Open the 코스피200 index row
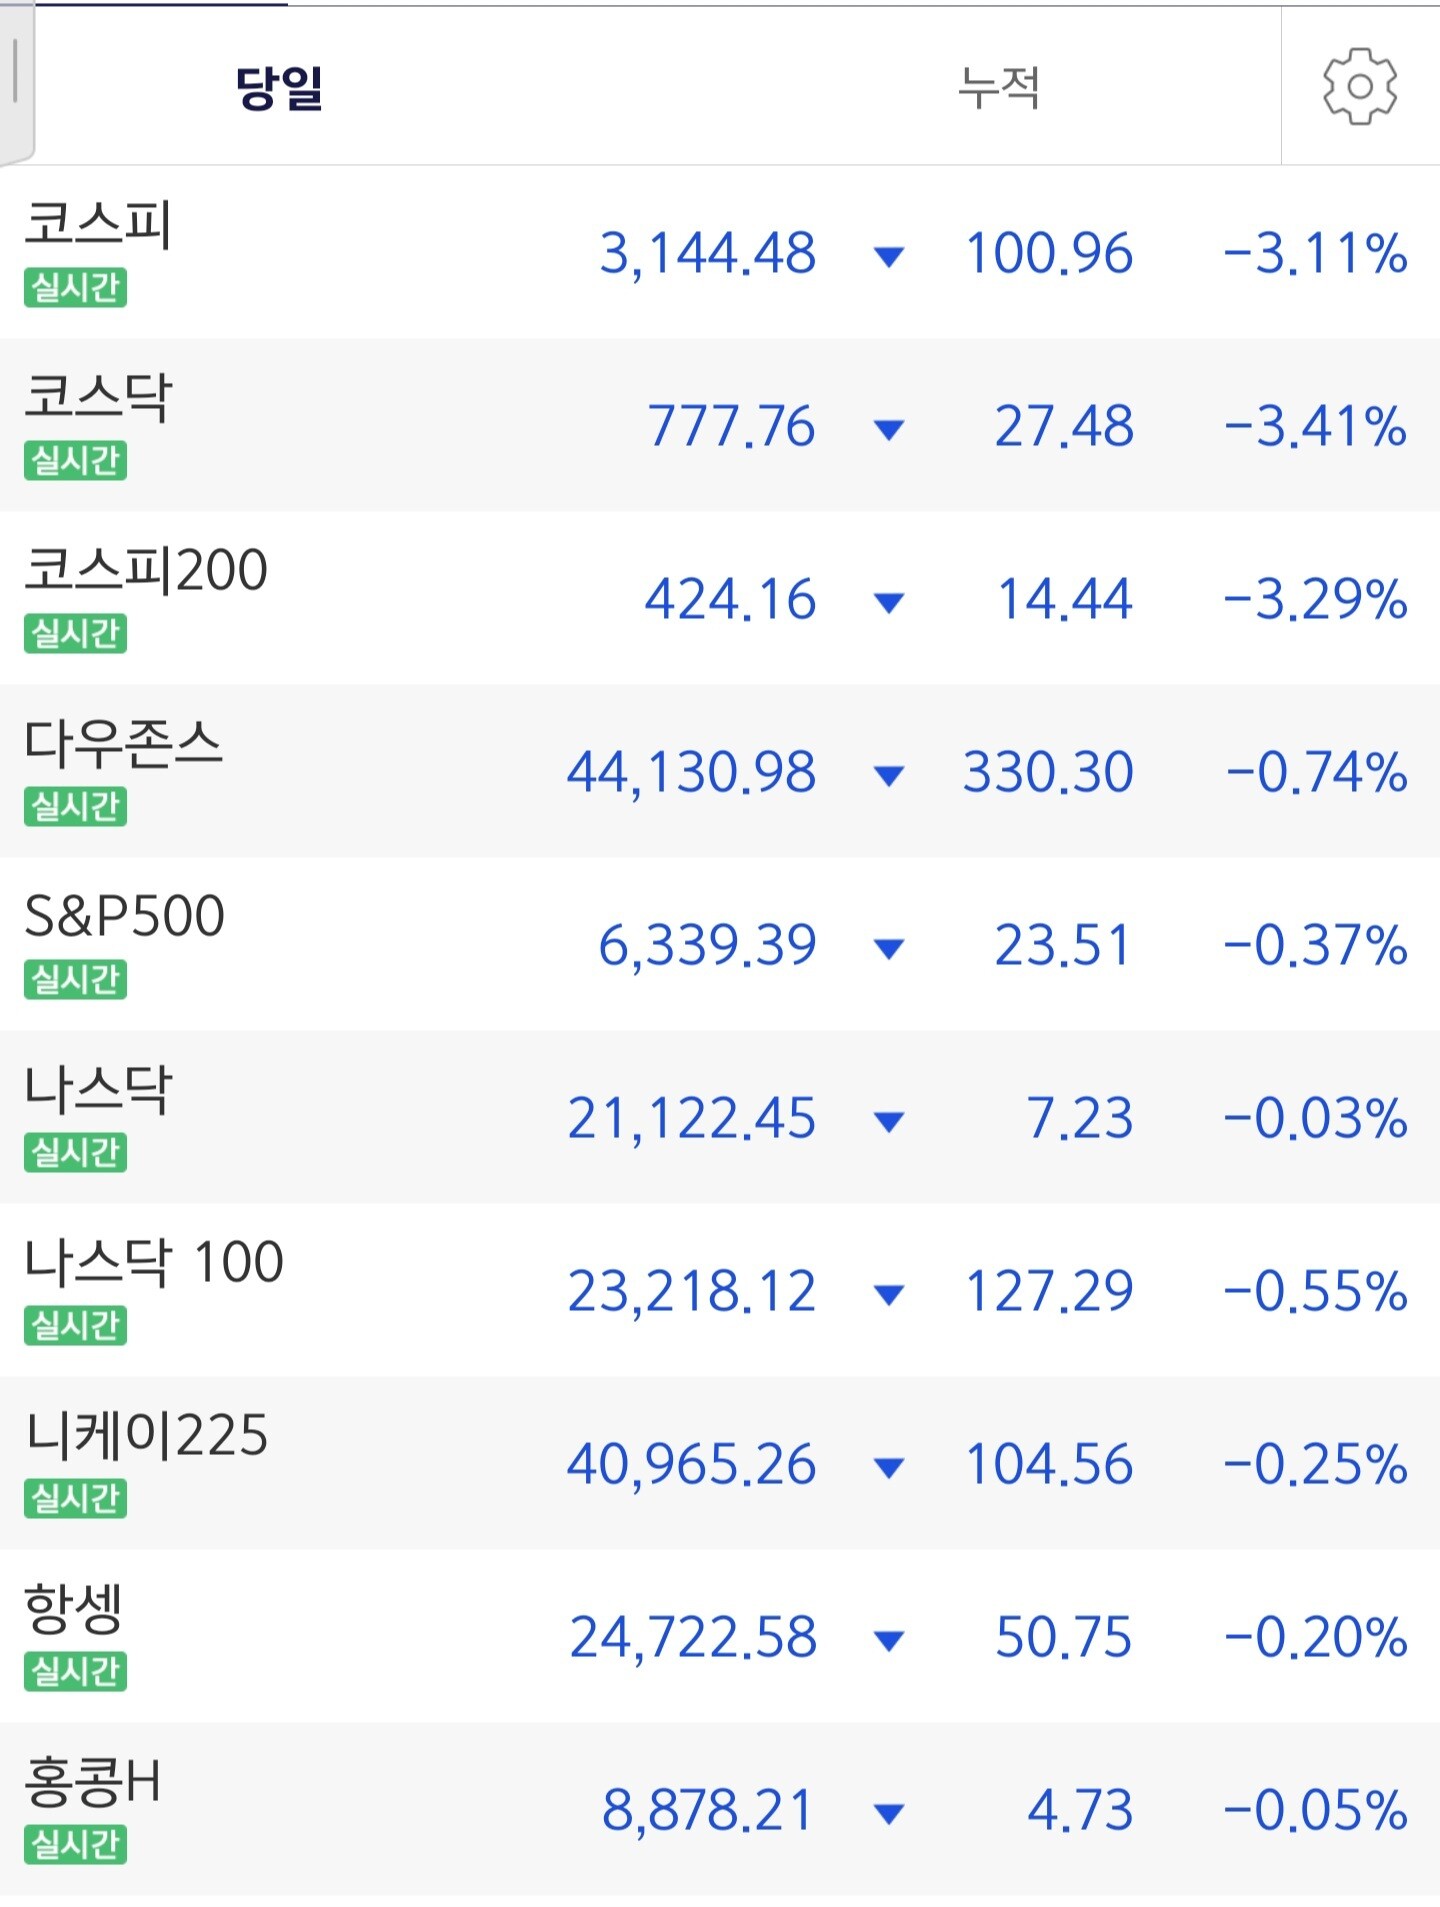Image resolution: width=1440 pixels, height=1907 pixels. (x=720, y=598)
